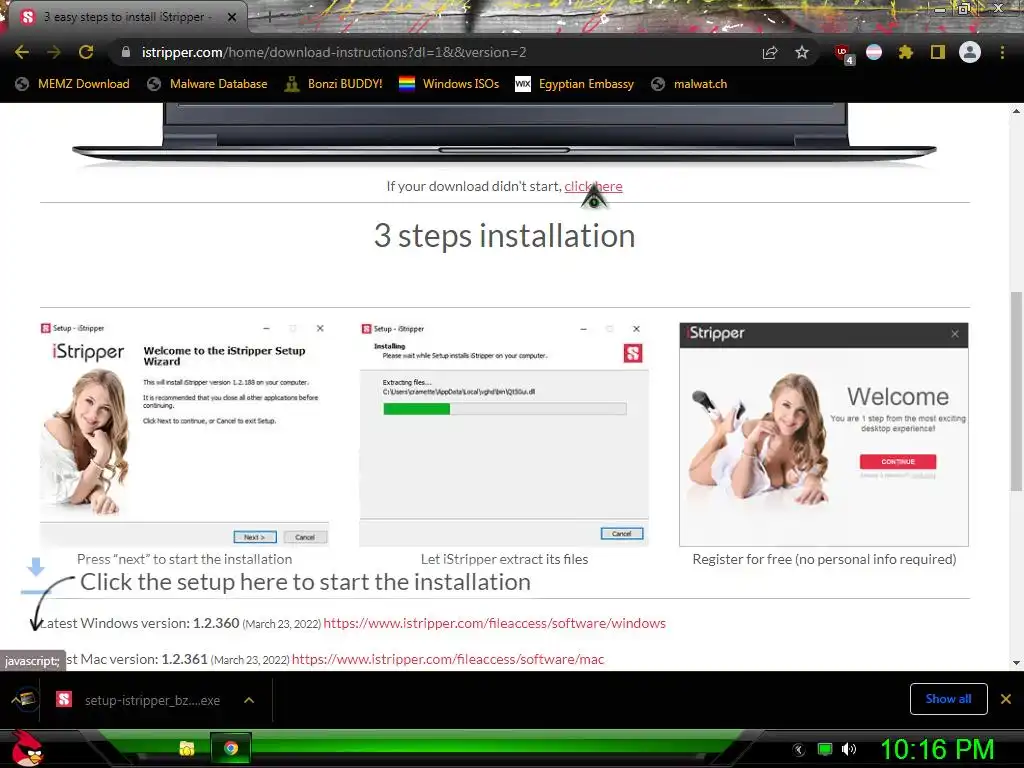This screenshot has width=1024, height=768.
Task: Click the '3 steps installation' heading
Action: pyautogui.click(x=504, y=235)
